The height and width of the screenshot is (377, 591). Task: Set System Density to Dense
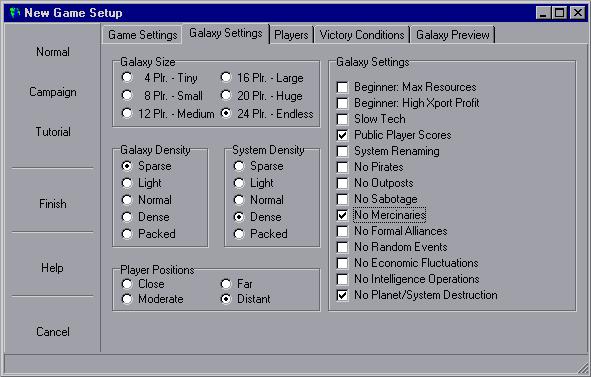pos(257,217)
